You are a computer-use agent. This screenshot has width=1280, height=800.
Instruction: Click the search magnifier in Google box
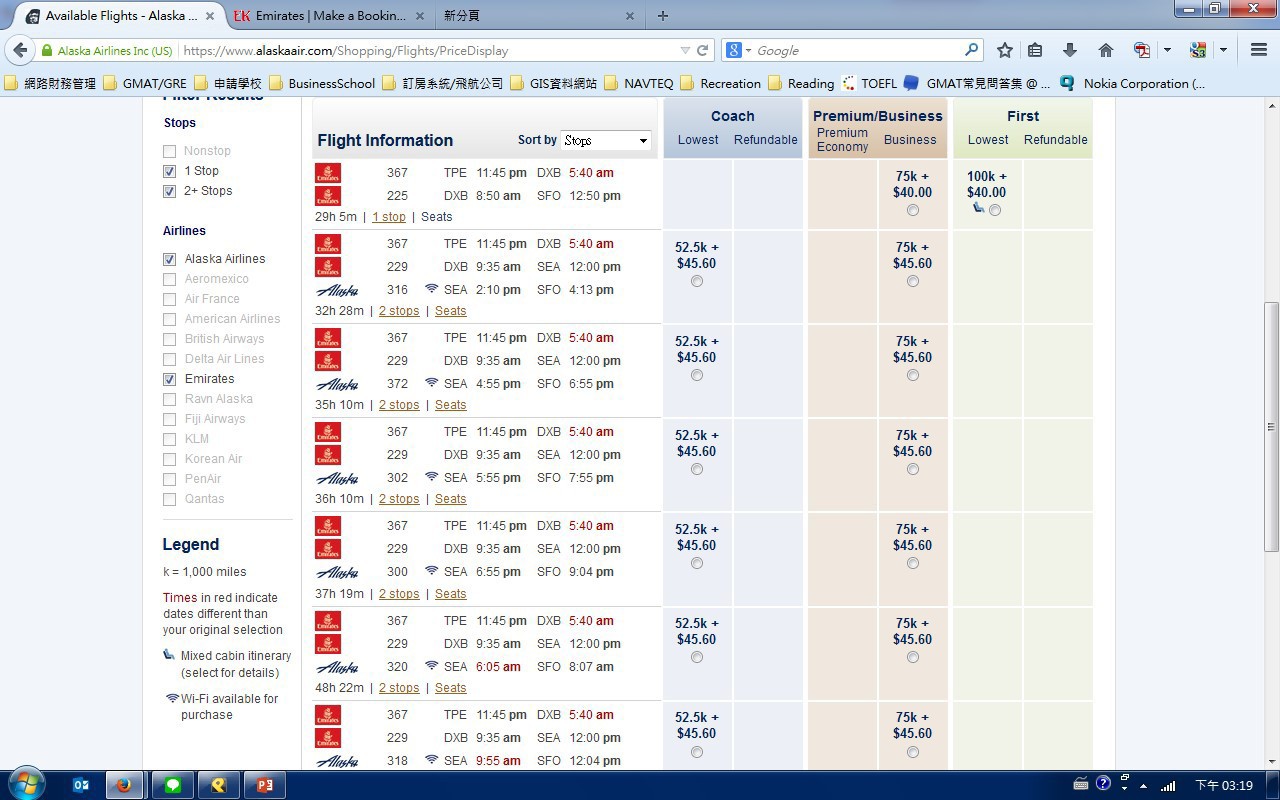971,50
